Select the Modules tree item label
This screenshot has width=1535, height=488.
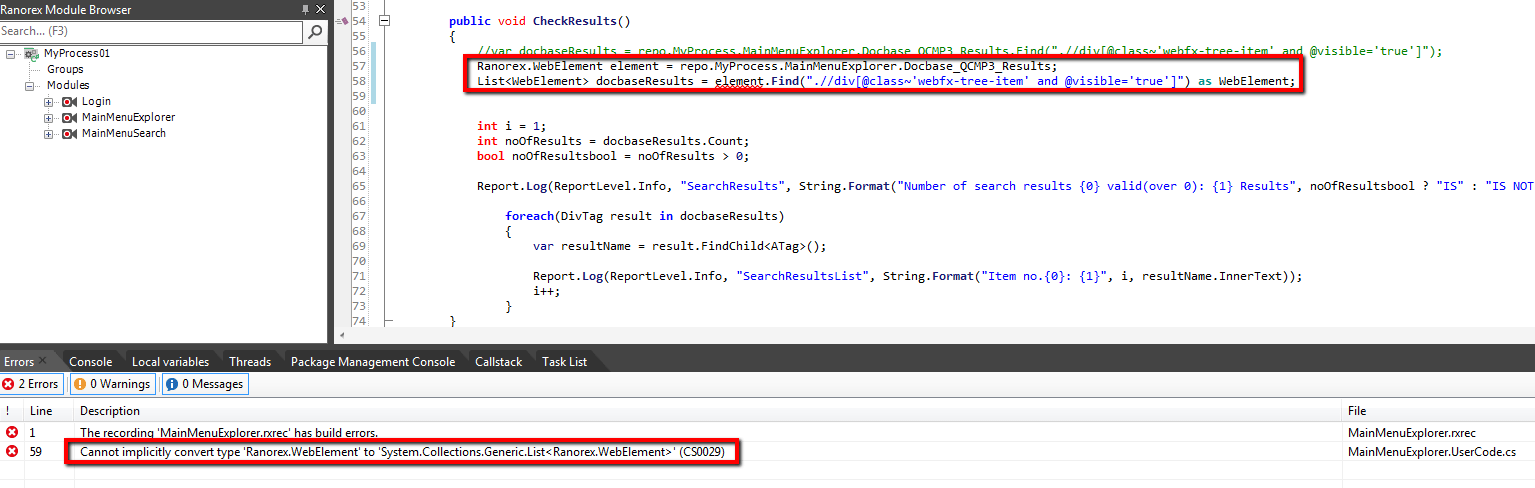tap(68, 85)
